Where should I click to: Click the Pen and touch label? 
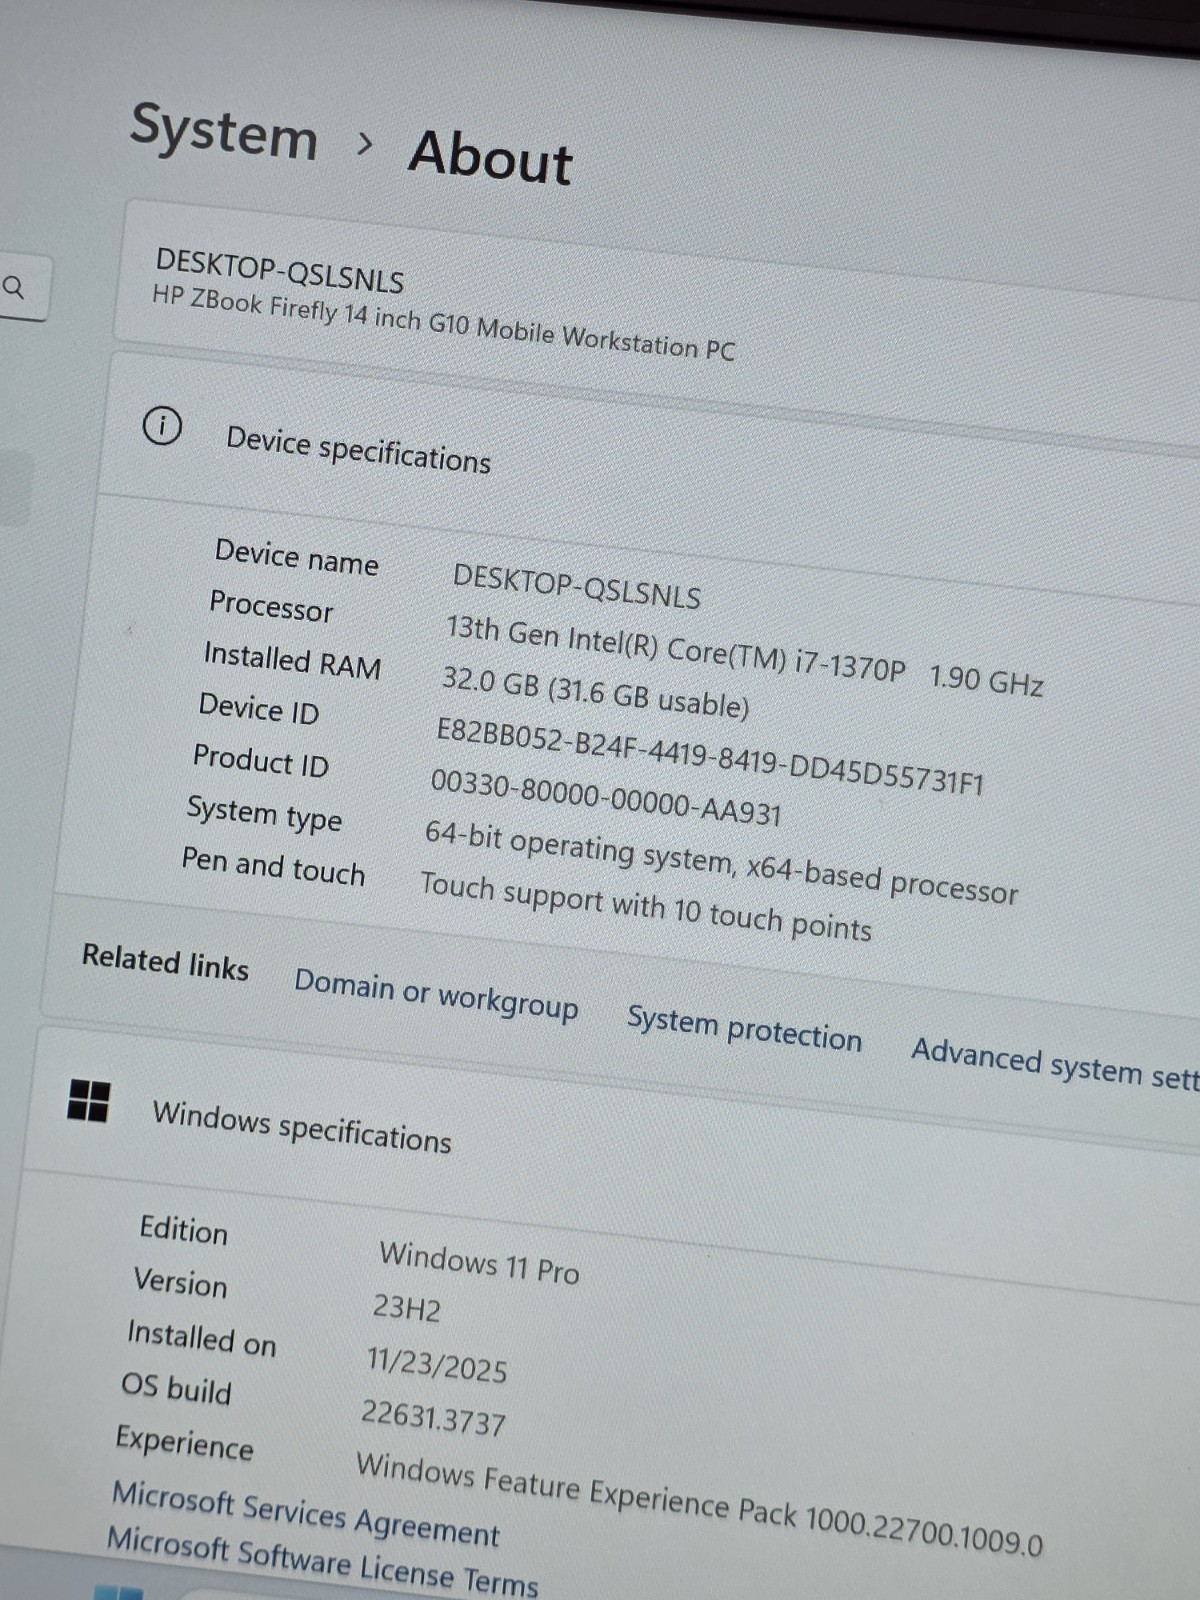(273, 866)
